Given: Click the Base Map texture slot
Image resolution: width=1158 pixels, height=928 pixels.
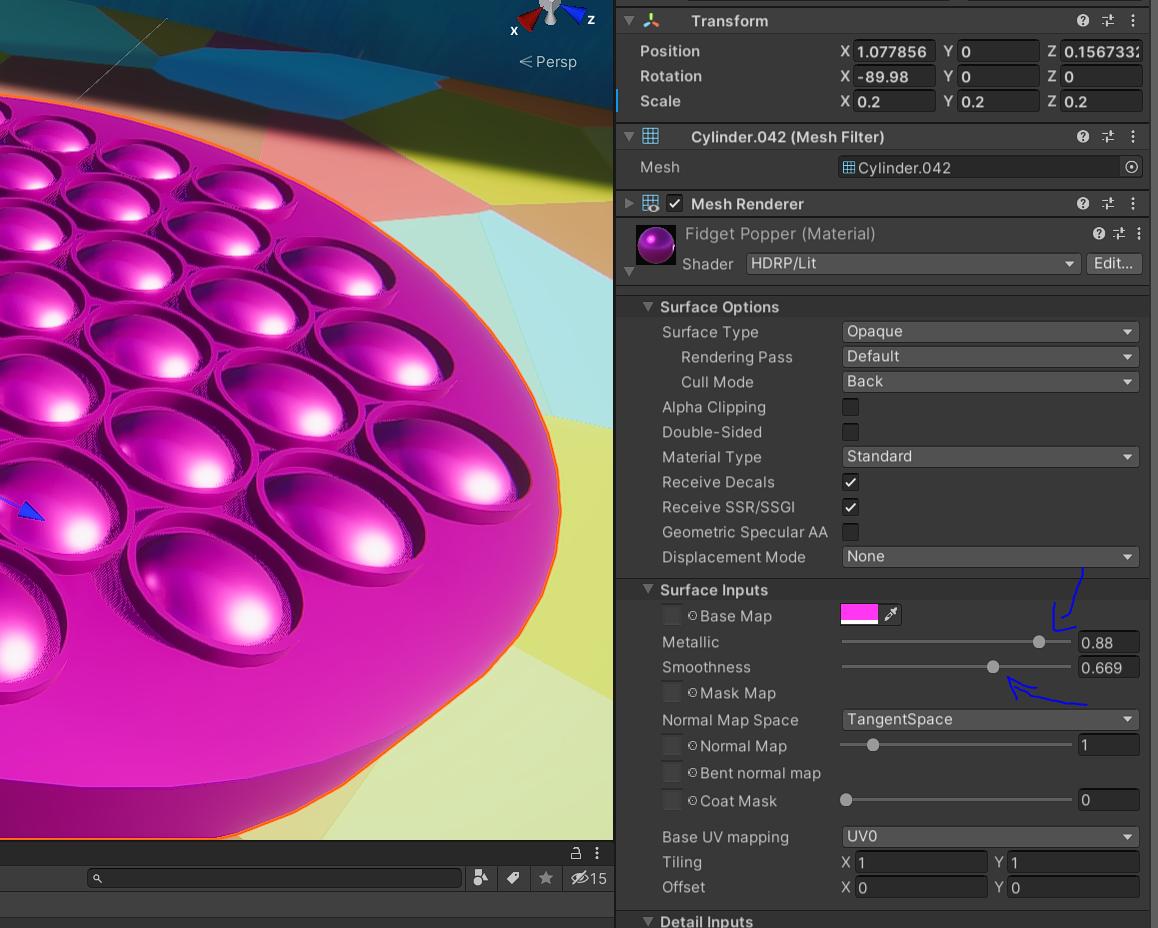Looking at the screenshot, I should pyautogui.click(x=671, y=616).
